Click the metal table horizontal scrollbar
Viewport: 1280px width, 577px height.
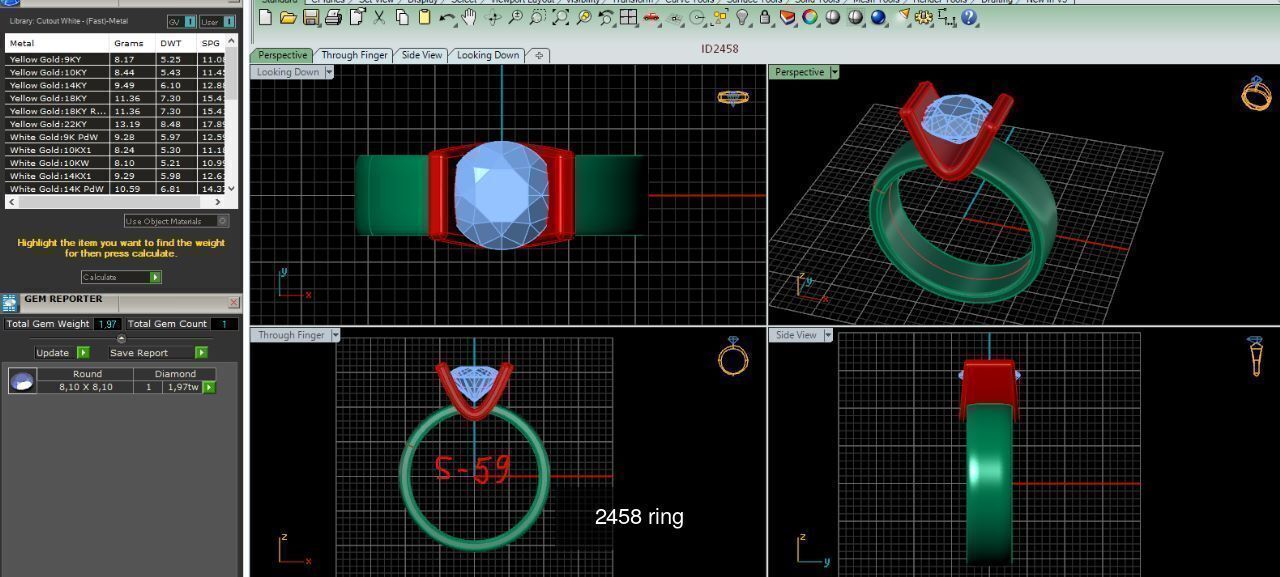coord(115,202)
